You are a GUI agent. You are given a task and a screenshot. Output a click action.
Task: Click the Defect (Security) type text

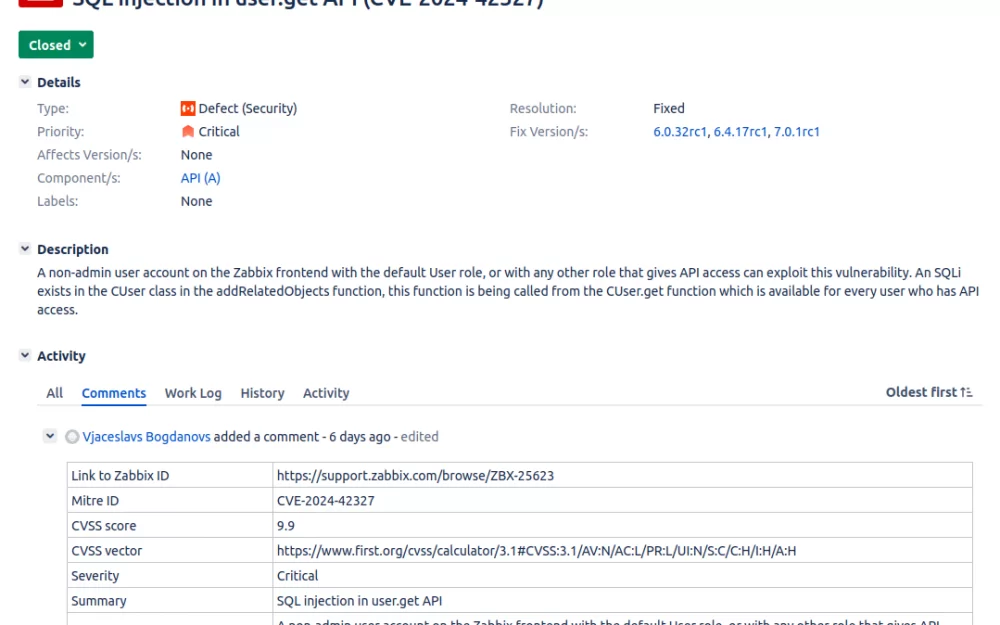pyautogui.click(x=247, y=108)
